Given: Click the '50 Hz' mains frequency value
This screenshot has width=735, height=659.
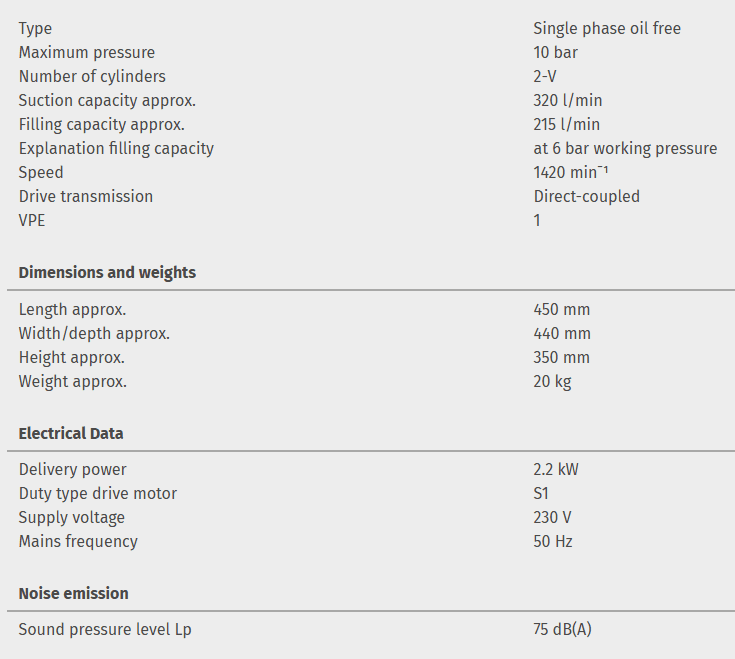Looking at the screenshot, I should coord(553,541).
